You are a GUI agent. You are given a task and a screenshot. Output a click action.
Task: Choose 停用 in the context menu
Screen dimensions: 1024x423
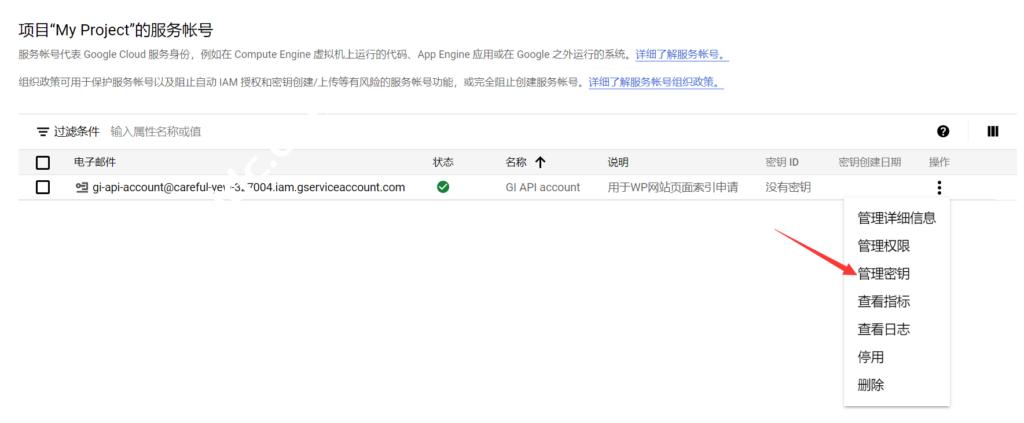tap(871, 357)
